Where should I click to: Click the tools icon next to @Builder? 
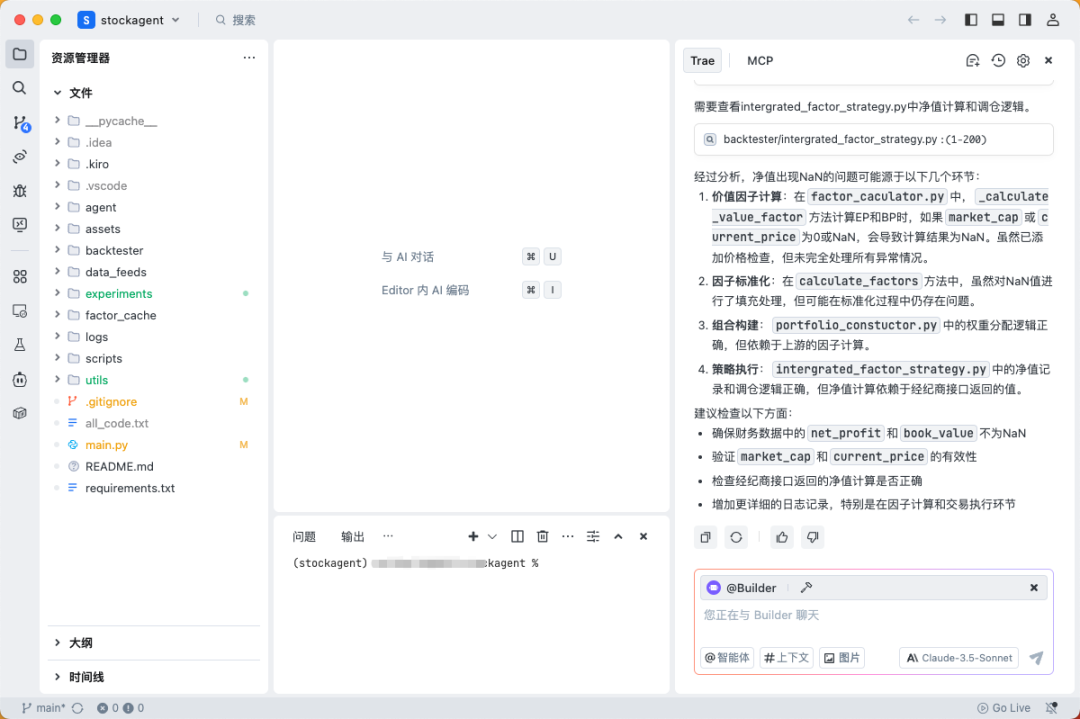click(807, 587)
